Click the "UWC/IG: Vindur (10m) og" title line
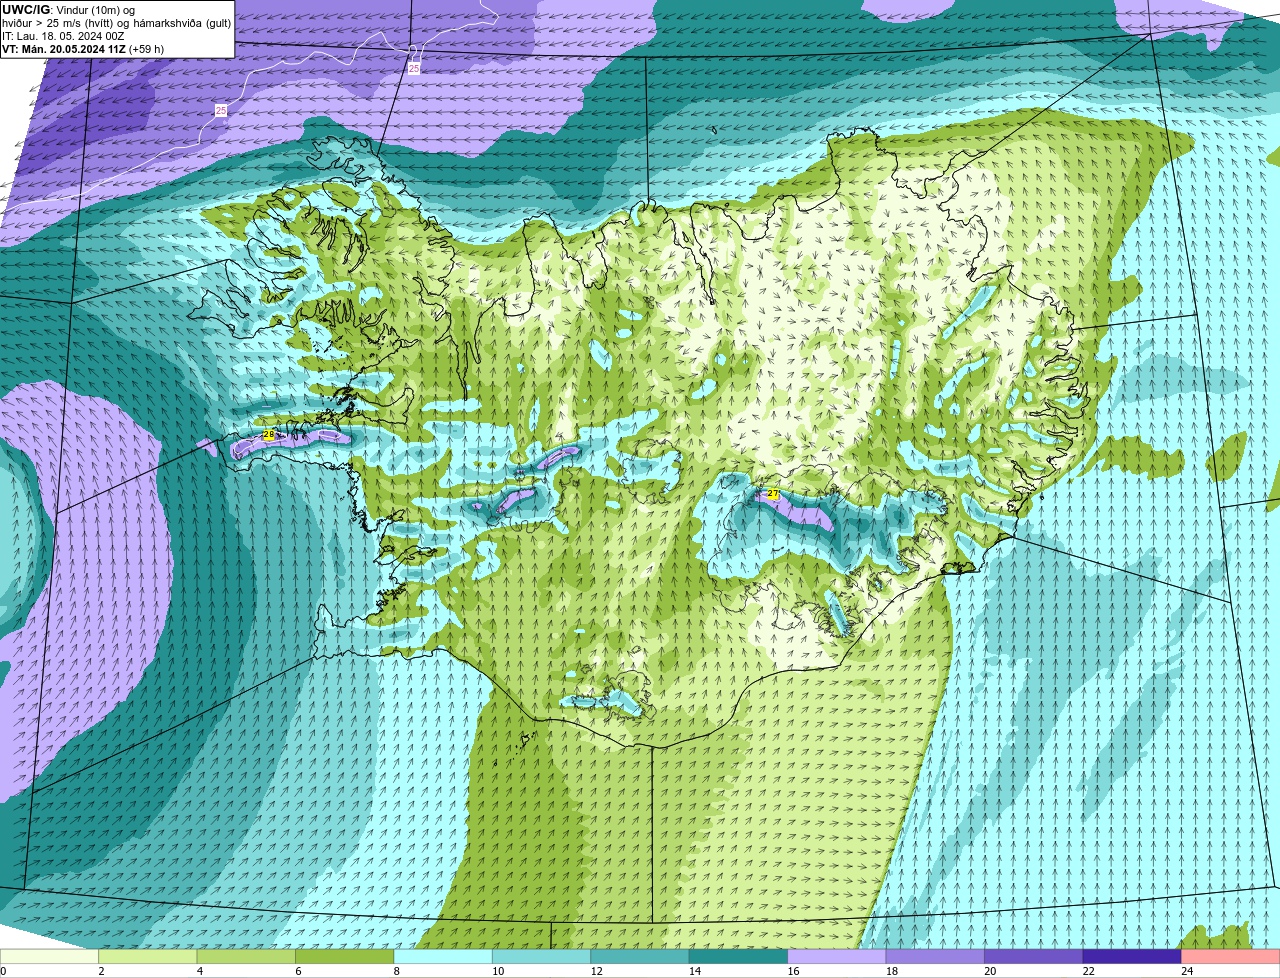 [69, 10]
